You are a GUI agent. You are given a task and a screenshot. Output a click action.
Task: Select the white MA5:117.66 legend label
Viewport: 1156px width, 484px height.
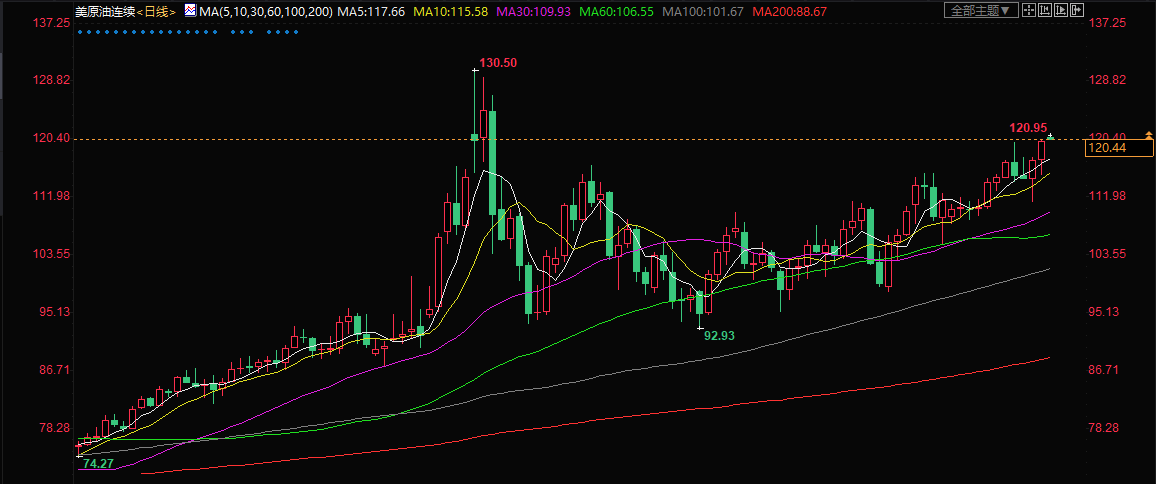371,11
